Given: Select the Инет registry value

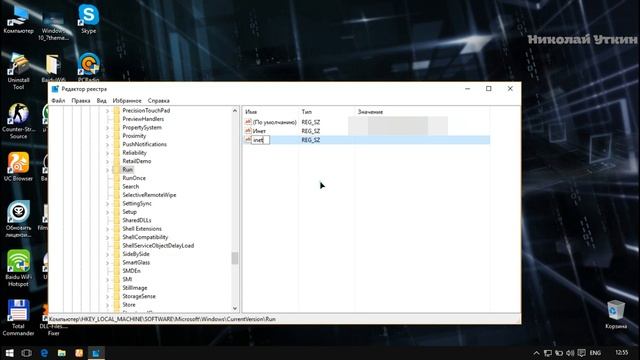Looking at the screenshot, I should point(259,131).
